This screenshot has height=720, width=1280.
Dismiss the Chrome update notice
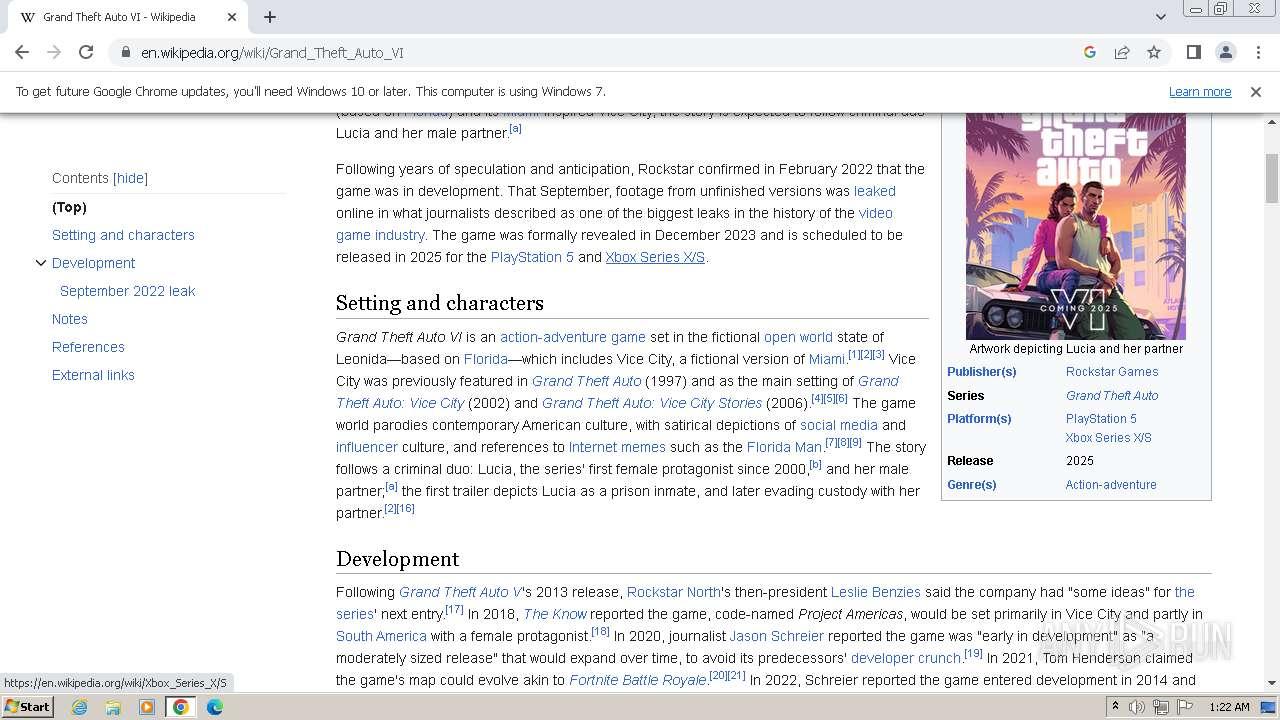tap(1256, 91)
